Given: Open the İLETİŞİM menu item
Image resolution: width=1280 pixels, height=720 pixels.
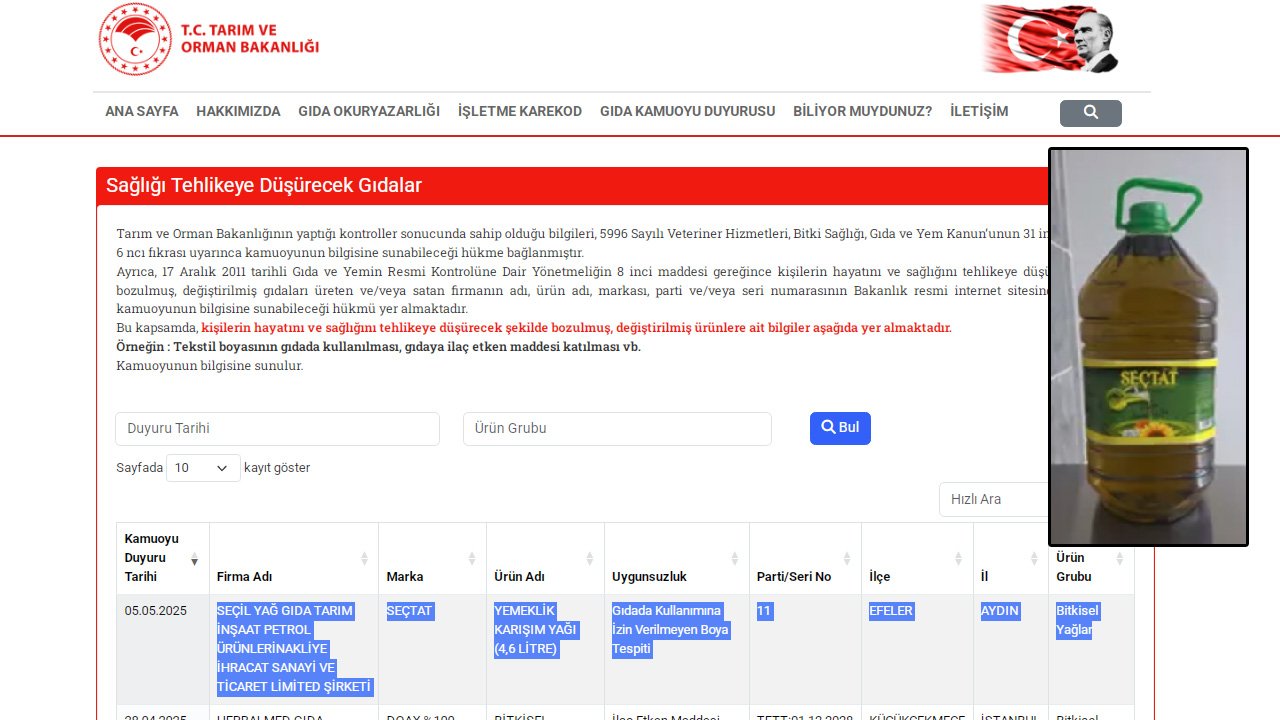Looking at the screenshot, I should 979,111.
